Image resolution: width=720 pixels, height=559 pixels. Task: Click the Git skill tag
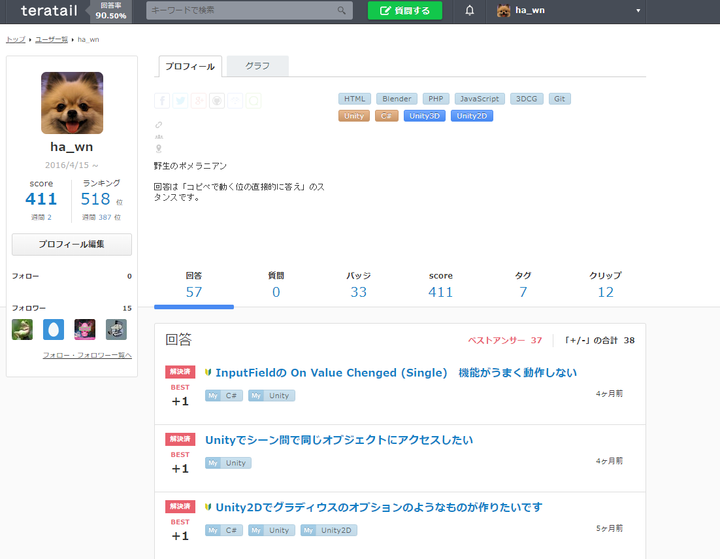559,99
